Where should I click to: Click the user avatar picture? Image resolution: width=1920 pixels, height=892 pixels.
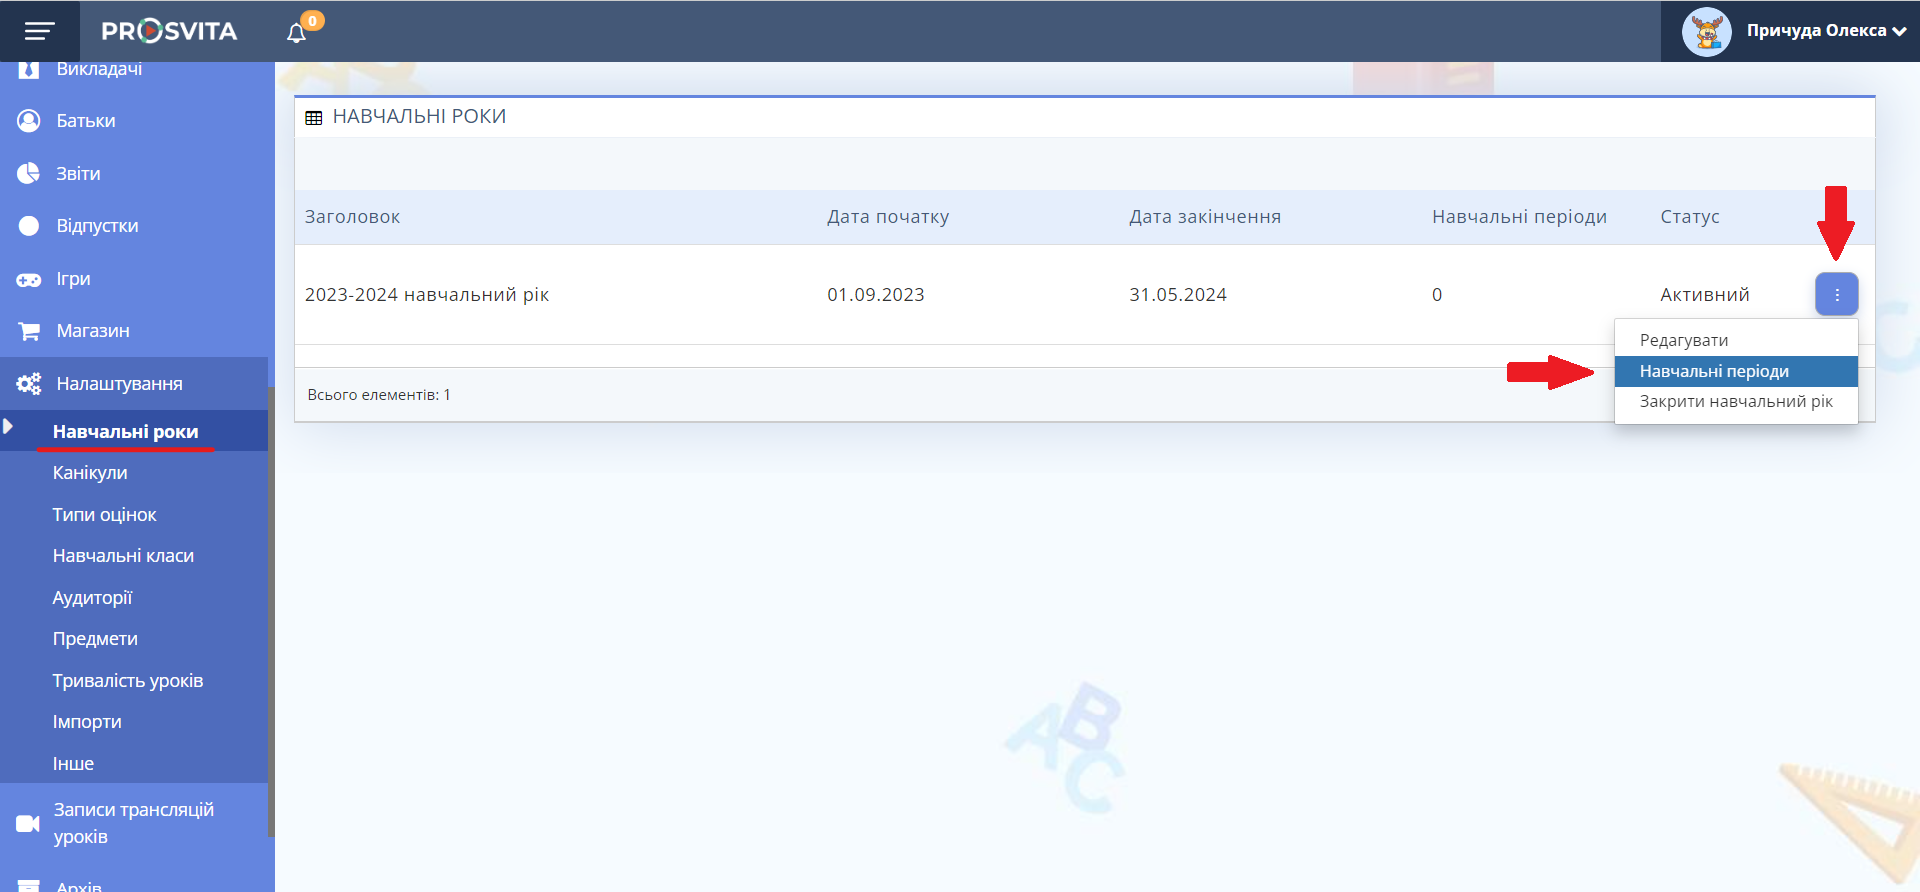pyautogui.click(x=1706, y=32)
